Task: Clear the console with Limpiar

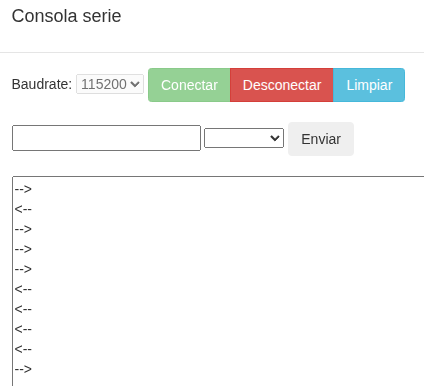Action: click(369, 85)
